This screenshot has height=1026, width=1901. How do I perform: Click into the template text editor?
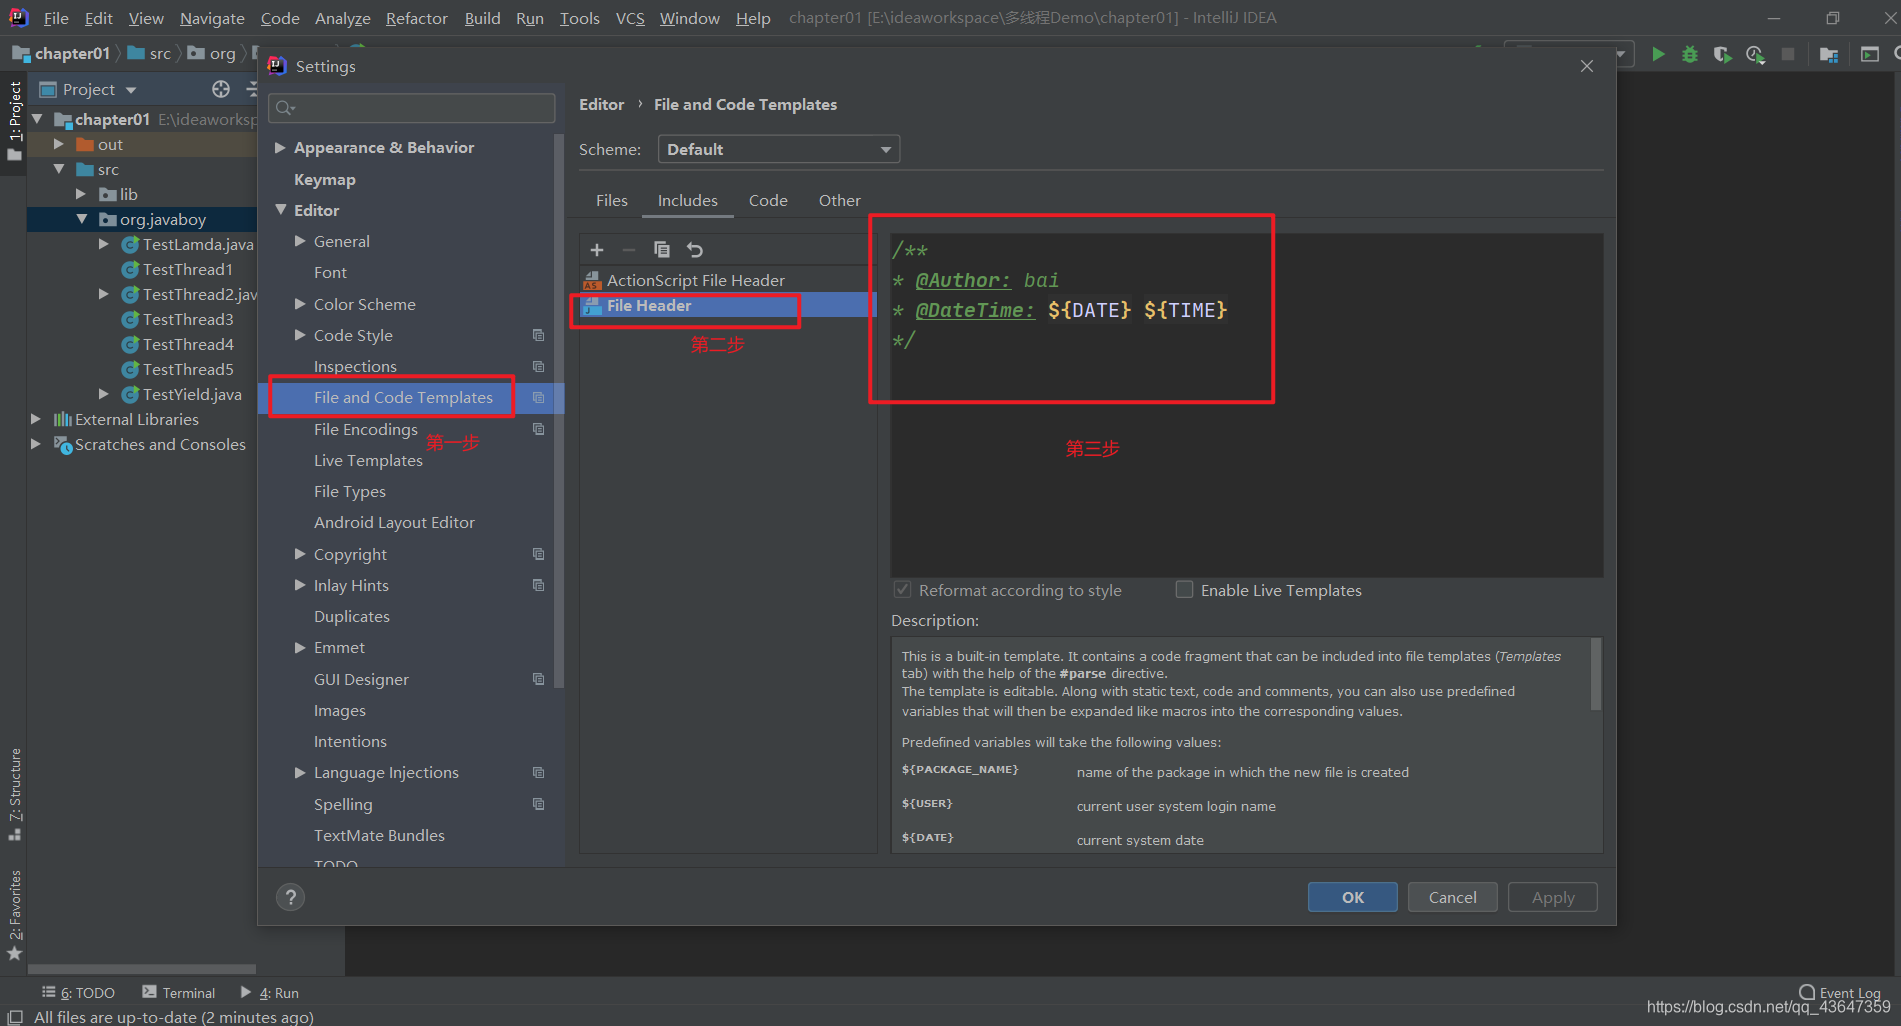pyautogui.click(x=1246, y=405)
